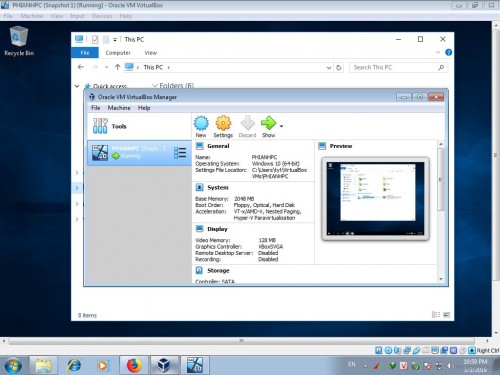Open dropdown arrow beside Show button
Image resolution: width=500 pixels, height=375 pixels.
click(x=282, y=126)
